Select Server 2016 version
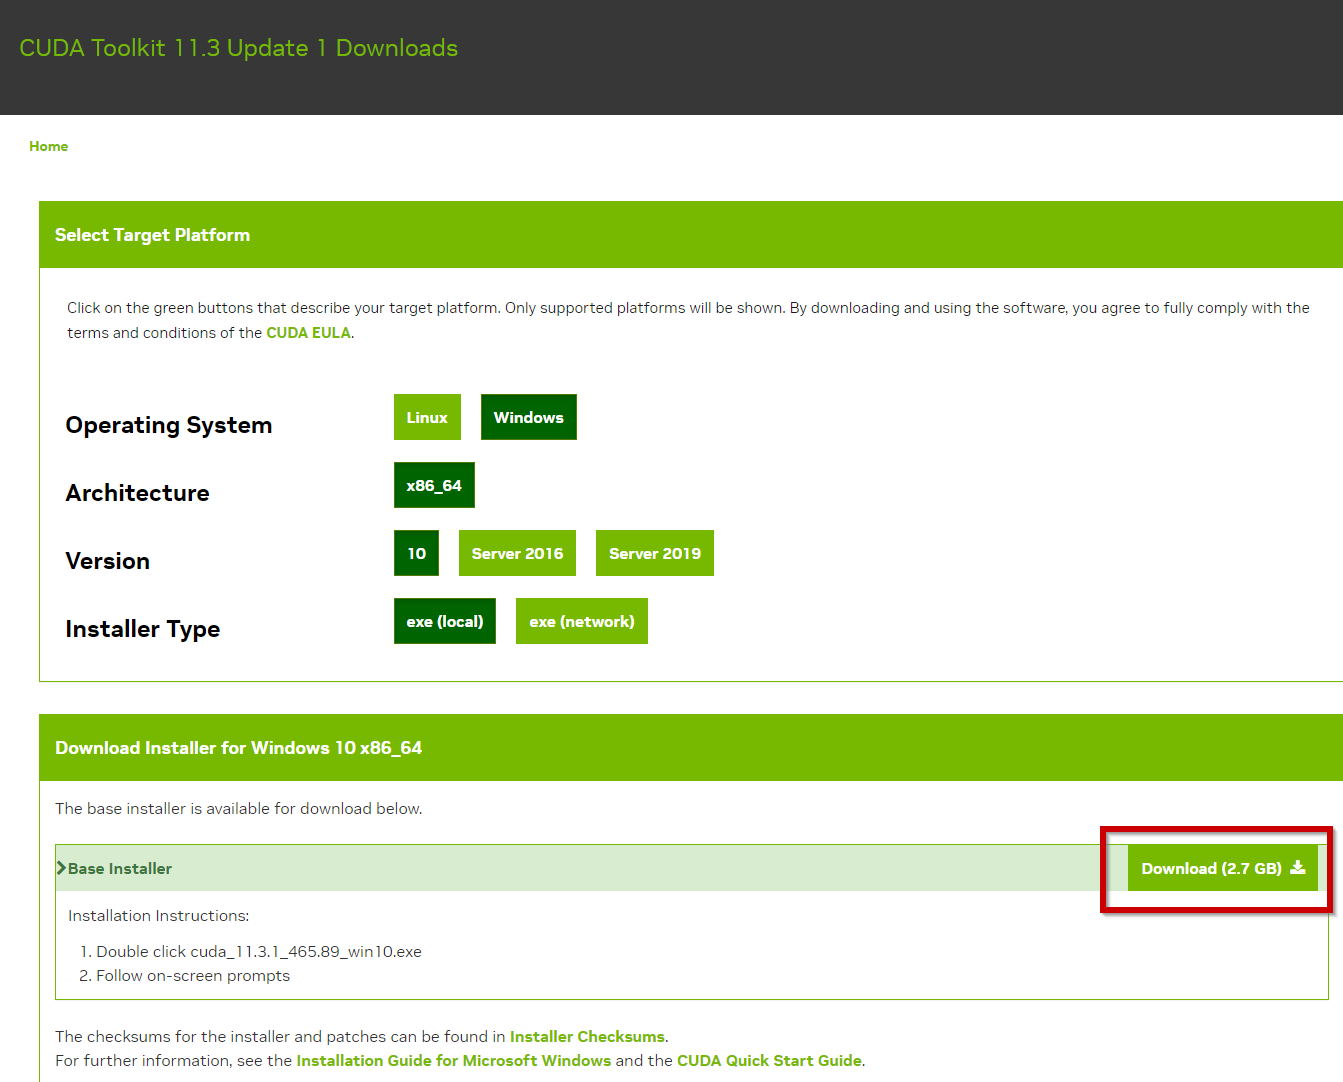This screenshot has width=1343, height=1082. 517,553
